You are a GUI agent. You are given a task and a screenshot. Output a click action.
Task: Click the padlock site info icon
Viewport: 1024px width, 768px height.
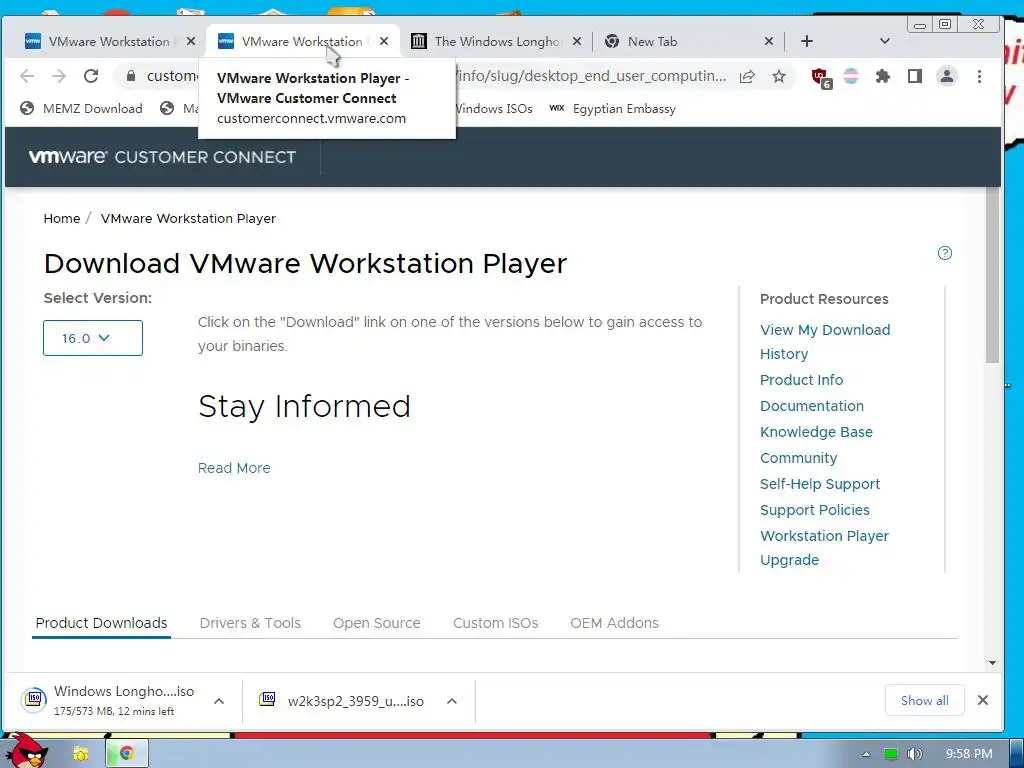[x=131, y=76]
